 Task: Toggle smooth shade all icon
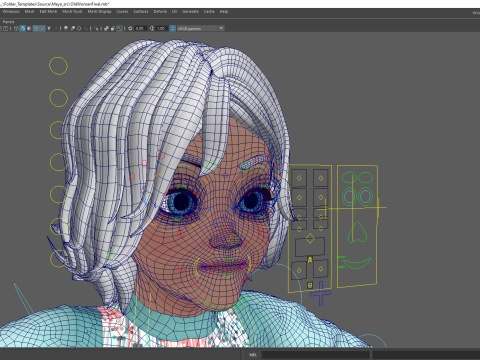[x=23, y=28]
